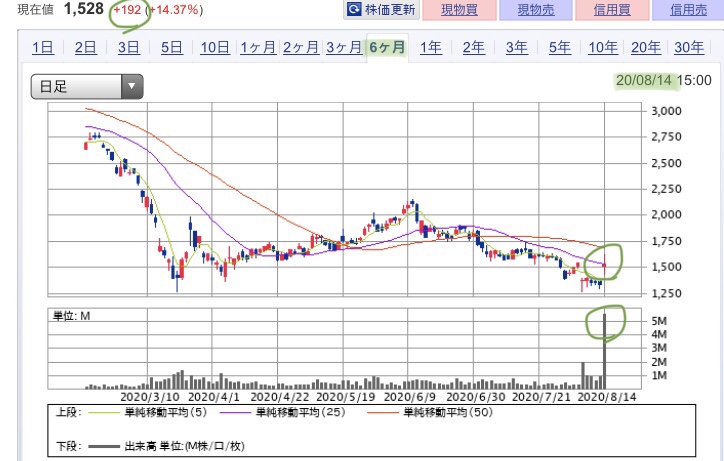Click the 2020/8/14 date axis label
This screenshot has width=724, height=461.
607,397
